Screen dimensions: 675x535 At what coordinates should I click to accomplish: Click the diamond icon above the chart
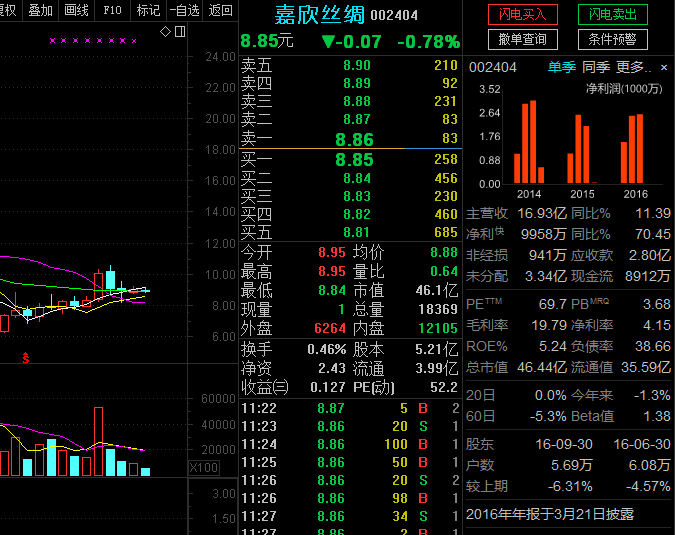(165, 31)
